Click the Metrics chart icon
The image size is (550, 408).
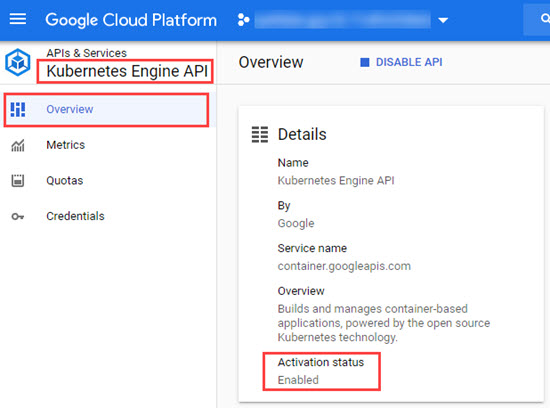point(18,145)
